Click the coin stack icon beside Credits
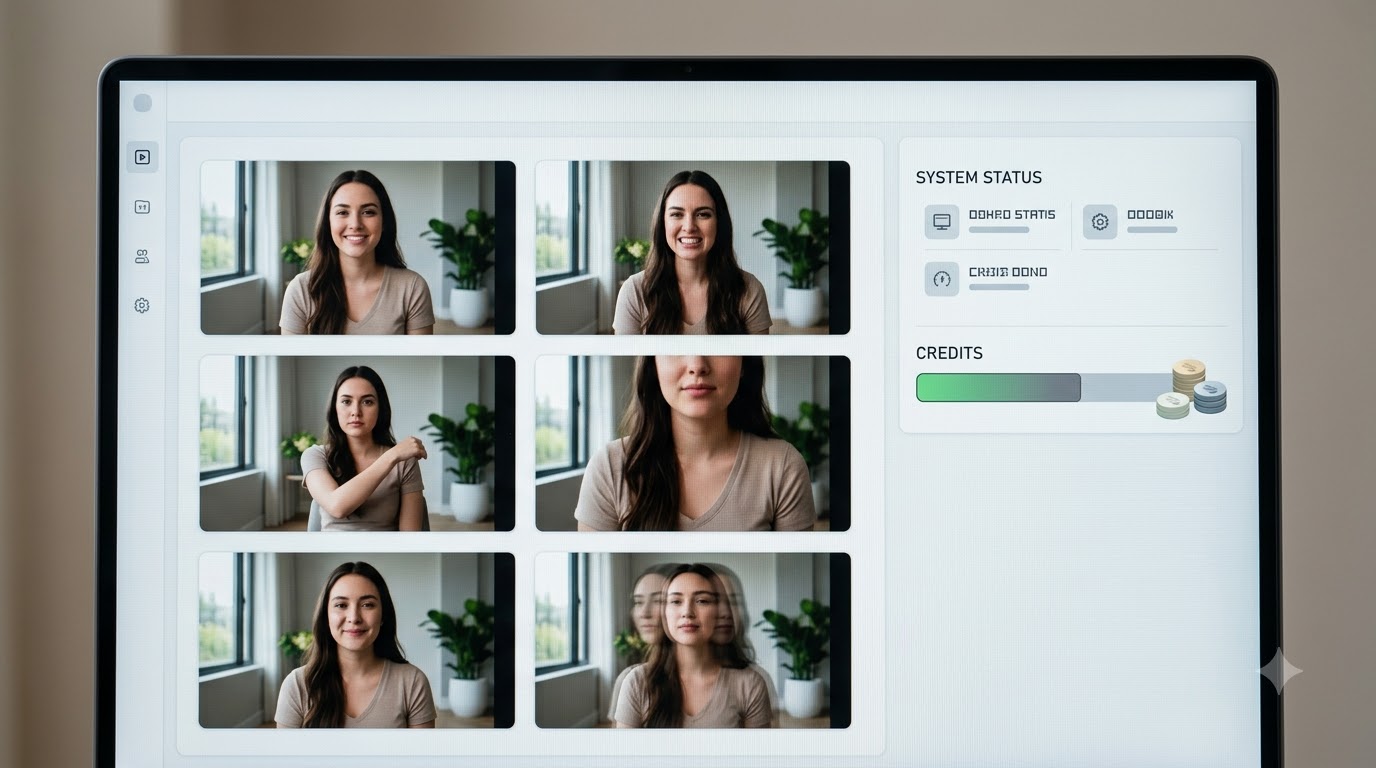Image resolution: width=1376 pixels, height=768 pixels. pyautogui.click(x=1192, y=389)
